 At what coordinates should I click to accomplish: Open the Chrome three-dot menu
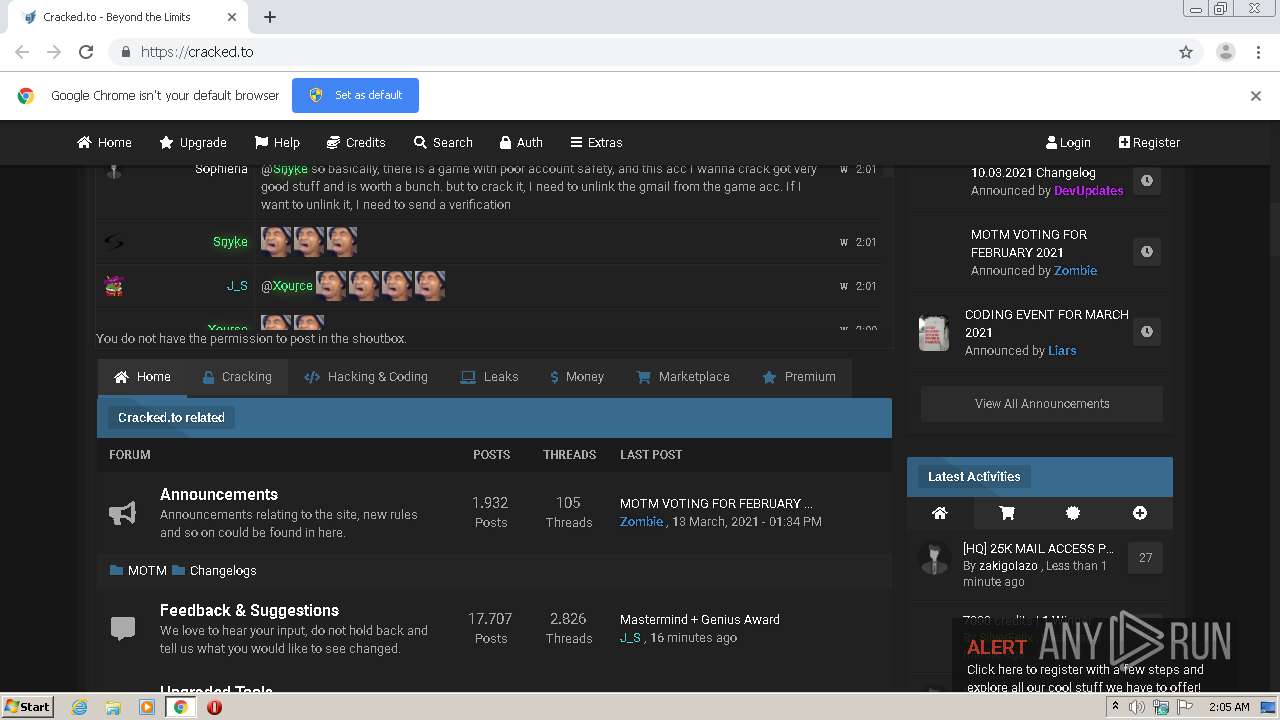(1256, 52)
